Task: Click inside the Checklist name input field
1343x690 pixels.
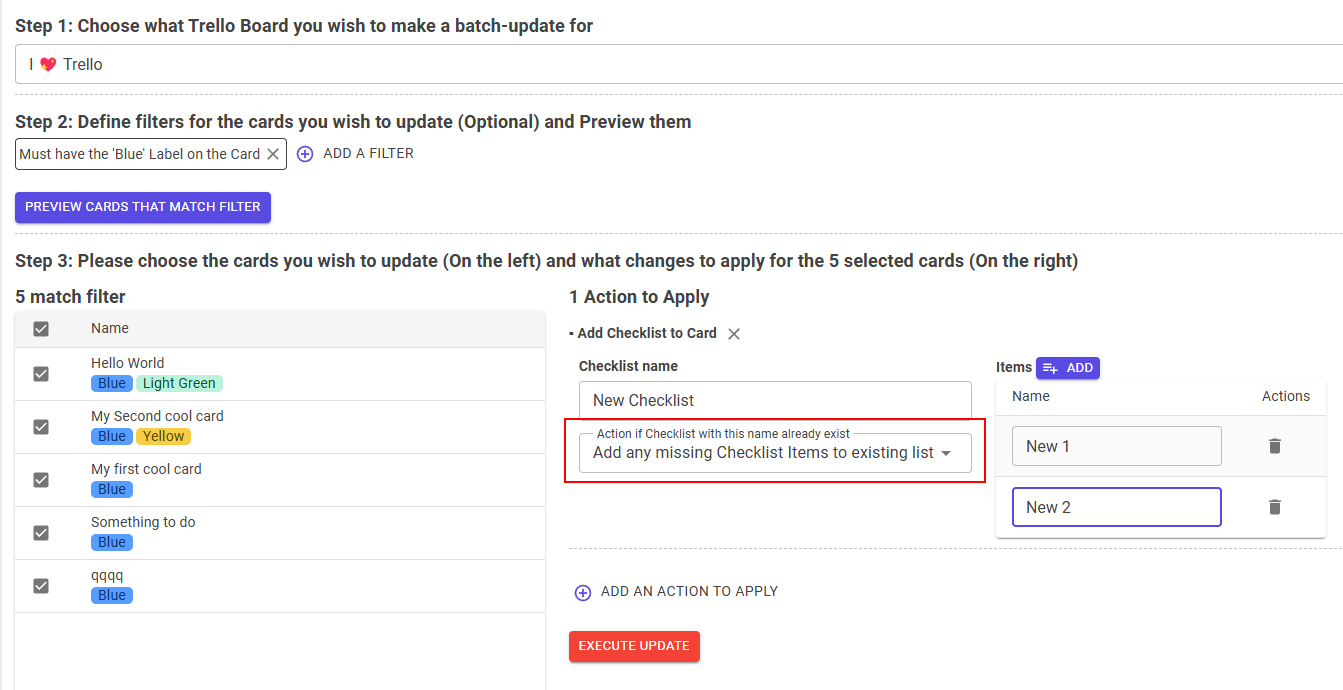Action: (775, 399)
